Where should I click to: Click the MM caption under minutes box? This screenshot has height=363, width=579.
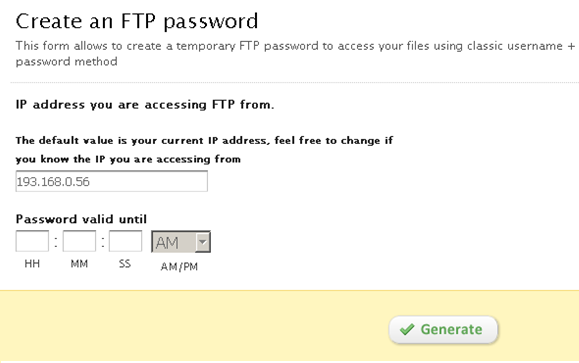click(x=79, y=264)
